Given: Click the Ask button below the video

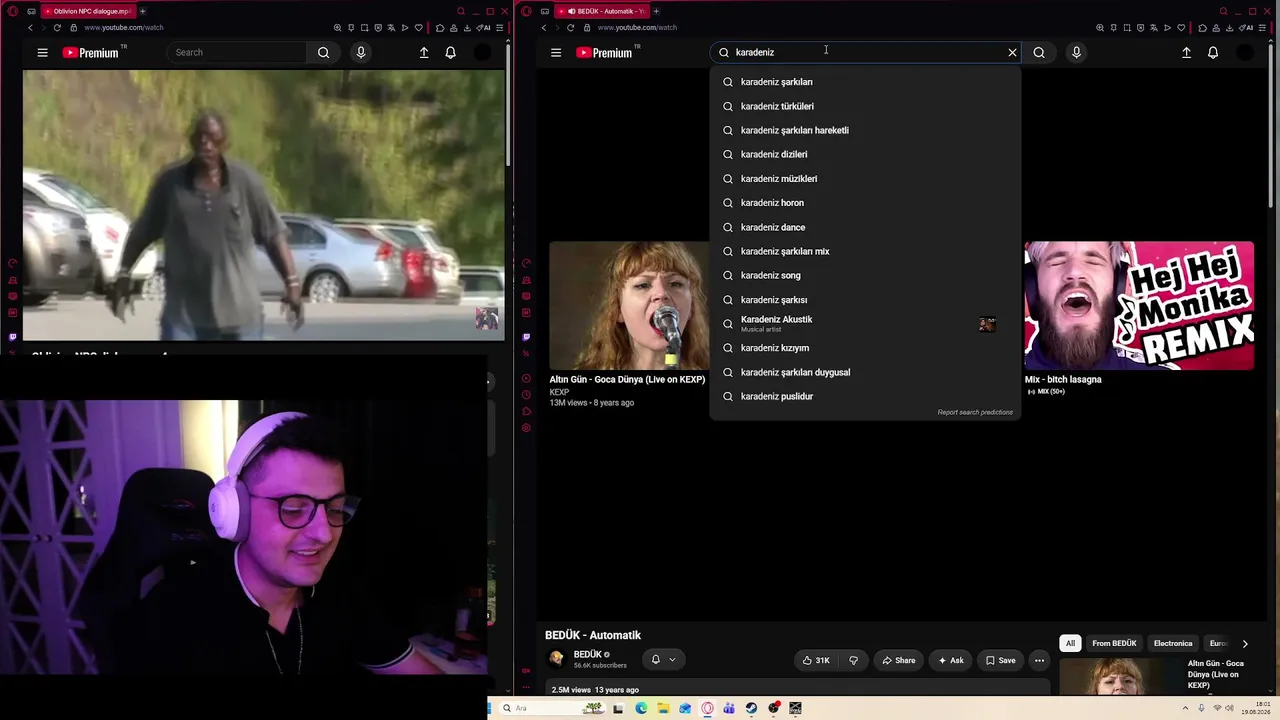Looking at the screenshot, I should coord(950,660).
